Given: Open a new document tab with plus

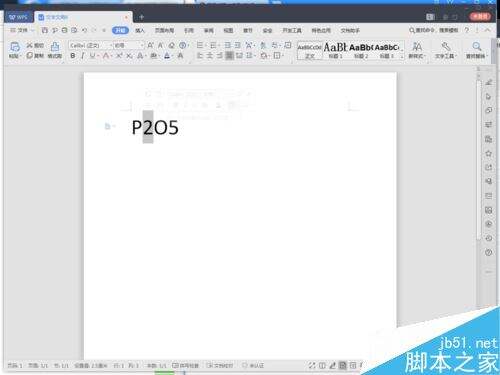Looking at the screenshot, I should [141, 17].
